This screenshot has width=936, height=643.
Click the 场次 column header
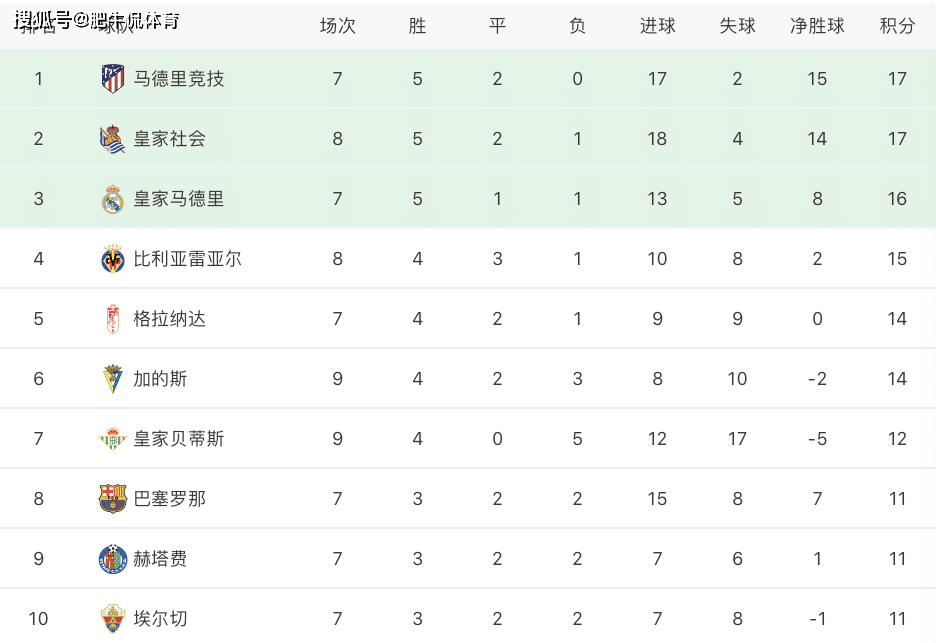(x=337, y=26)
